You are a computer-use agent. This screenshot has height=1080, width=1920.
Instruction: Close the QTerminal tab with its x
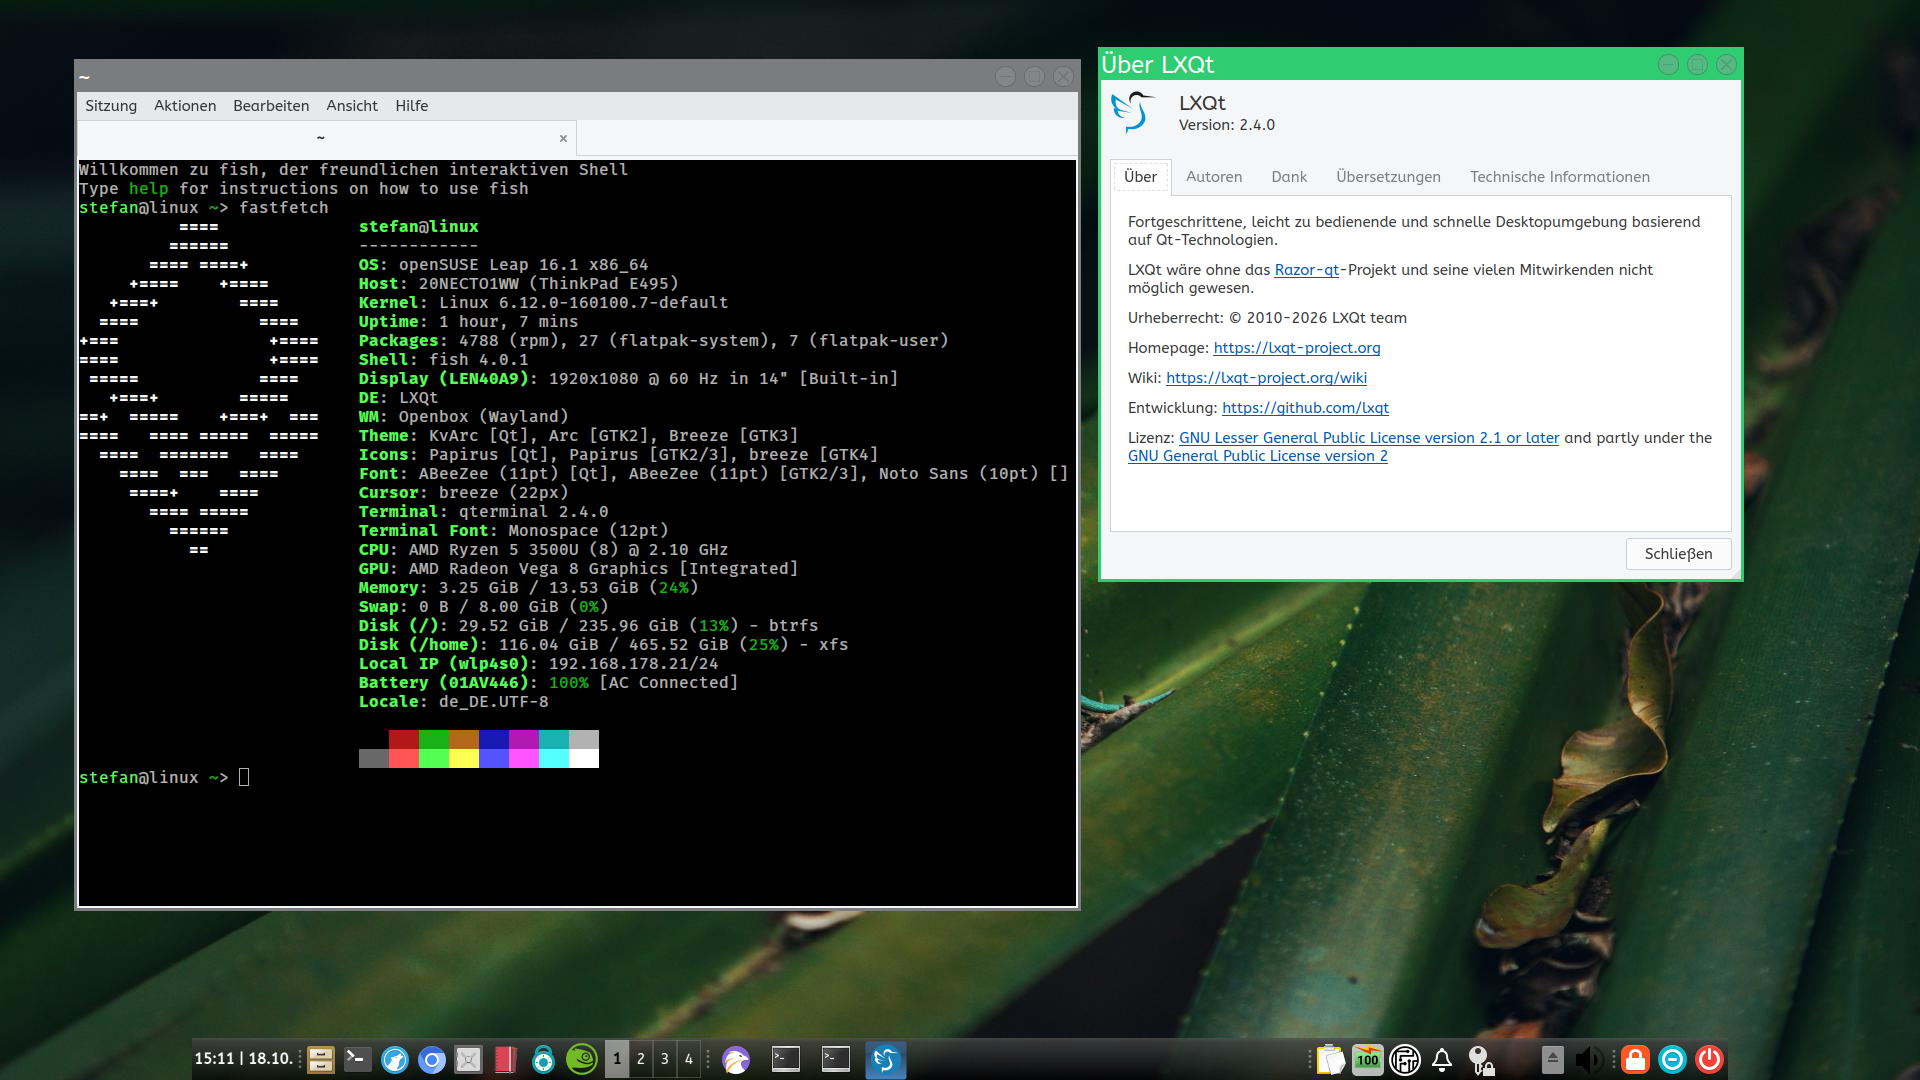[x=563, y=139]
